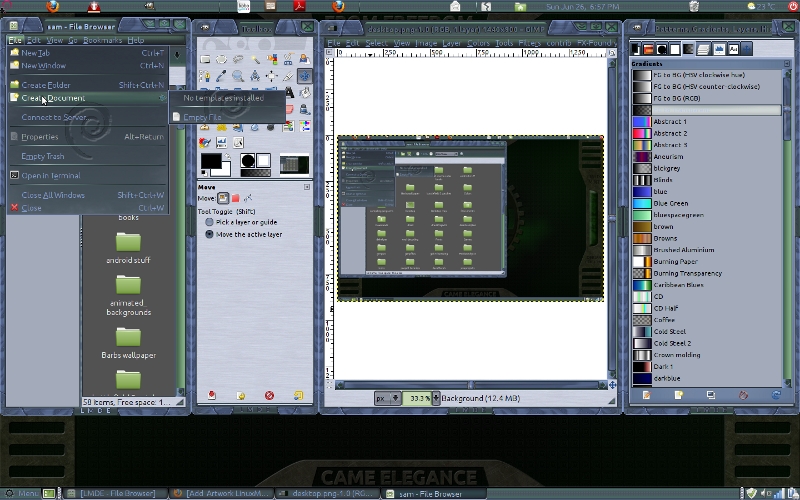Select the Align tool
Image resolution: width=800 pixels, height=500 pixels.
click(x=271, y=76)
